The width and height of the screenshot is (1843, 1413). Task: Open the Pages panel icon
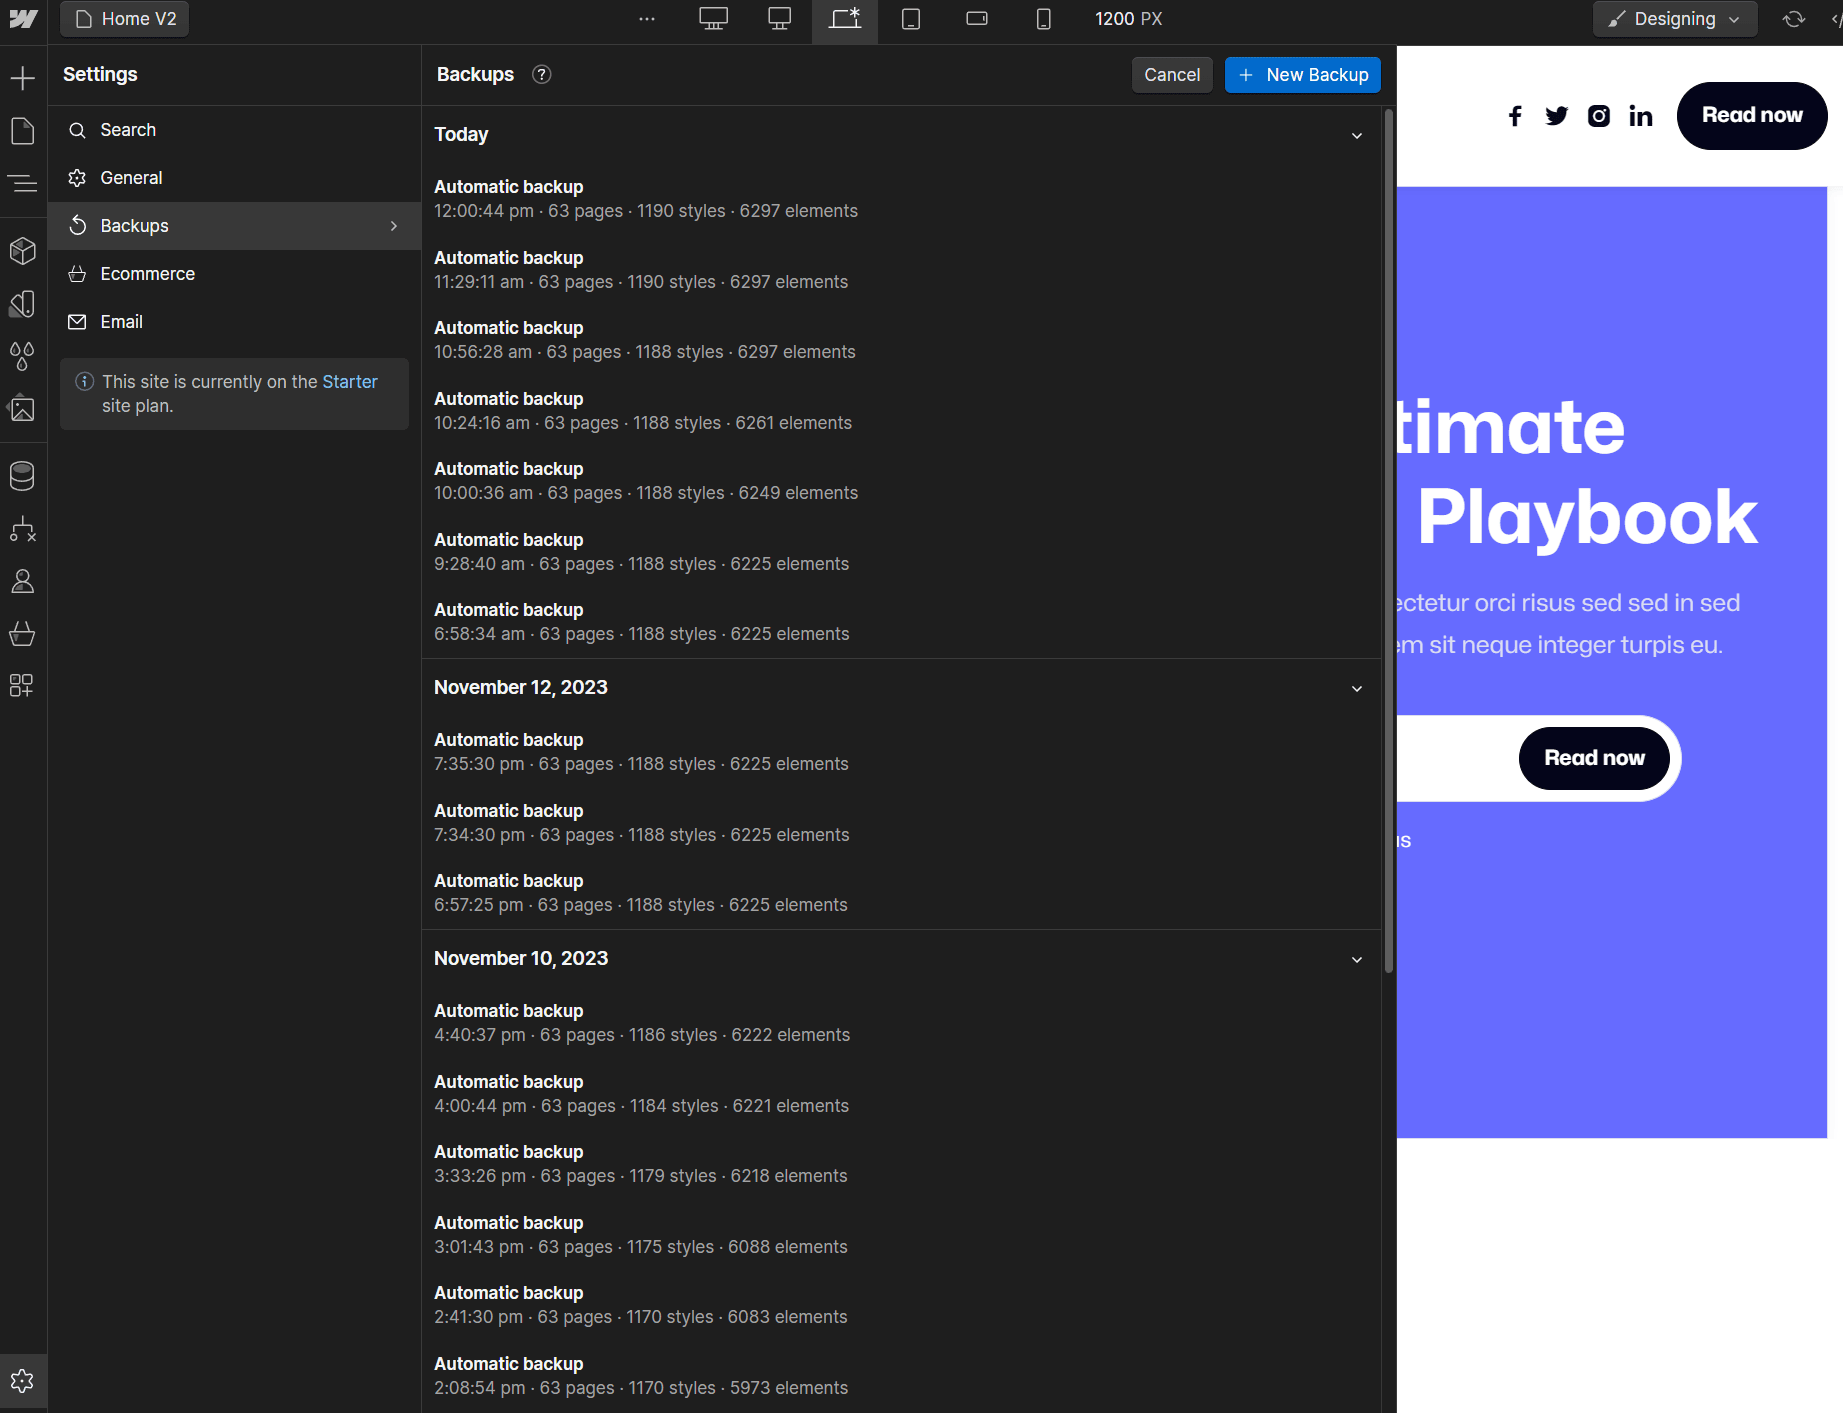point(22,131)
